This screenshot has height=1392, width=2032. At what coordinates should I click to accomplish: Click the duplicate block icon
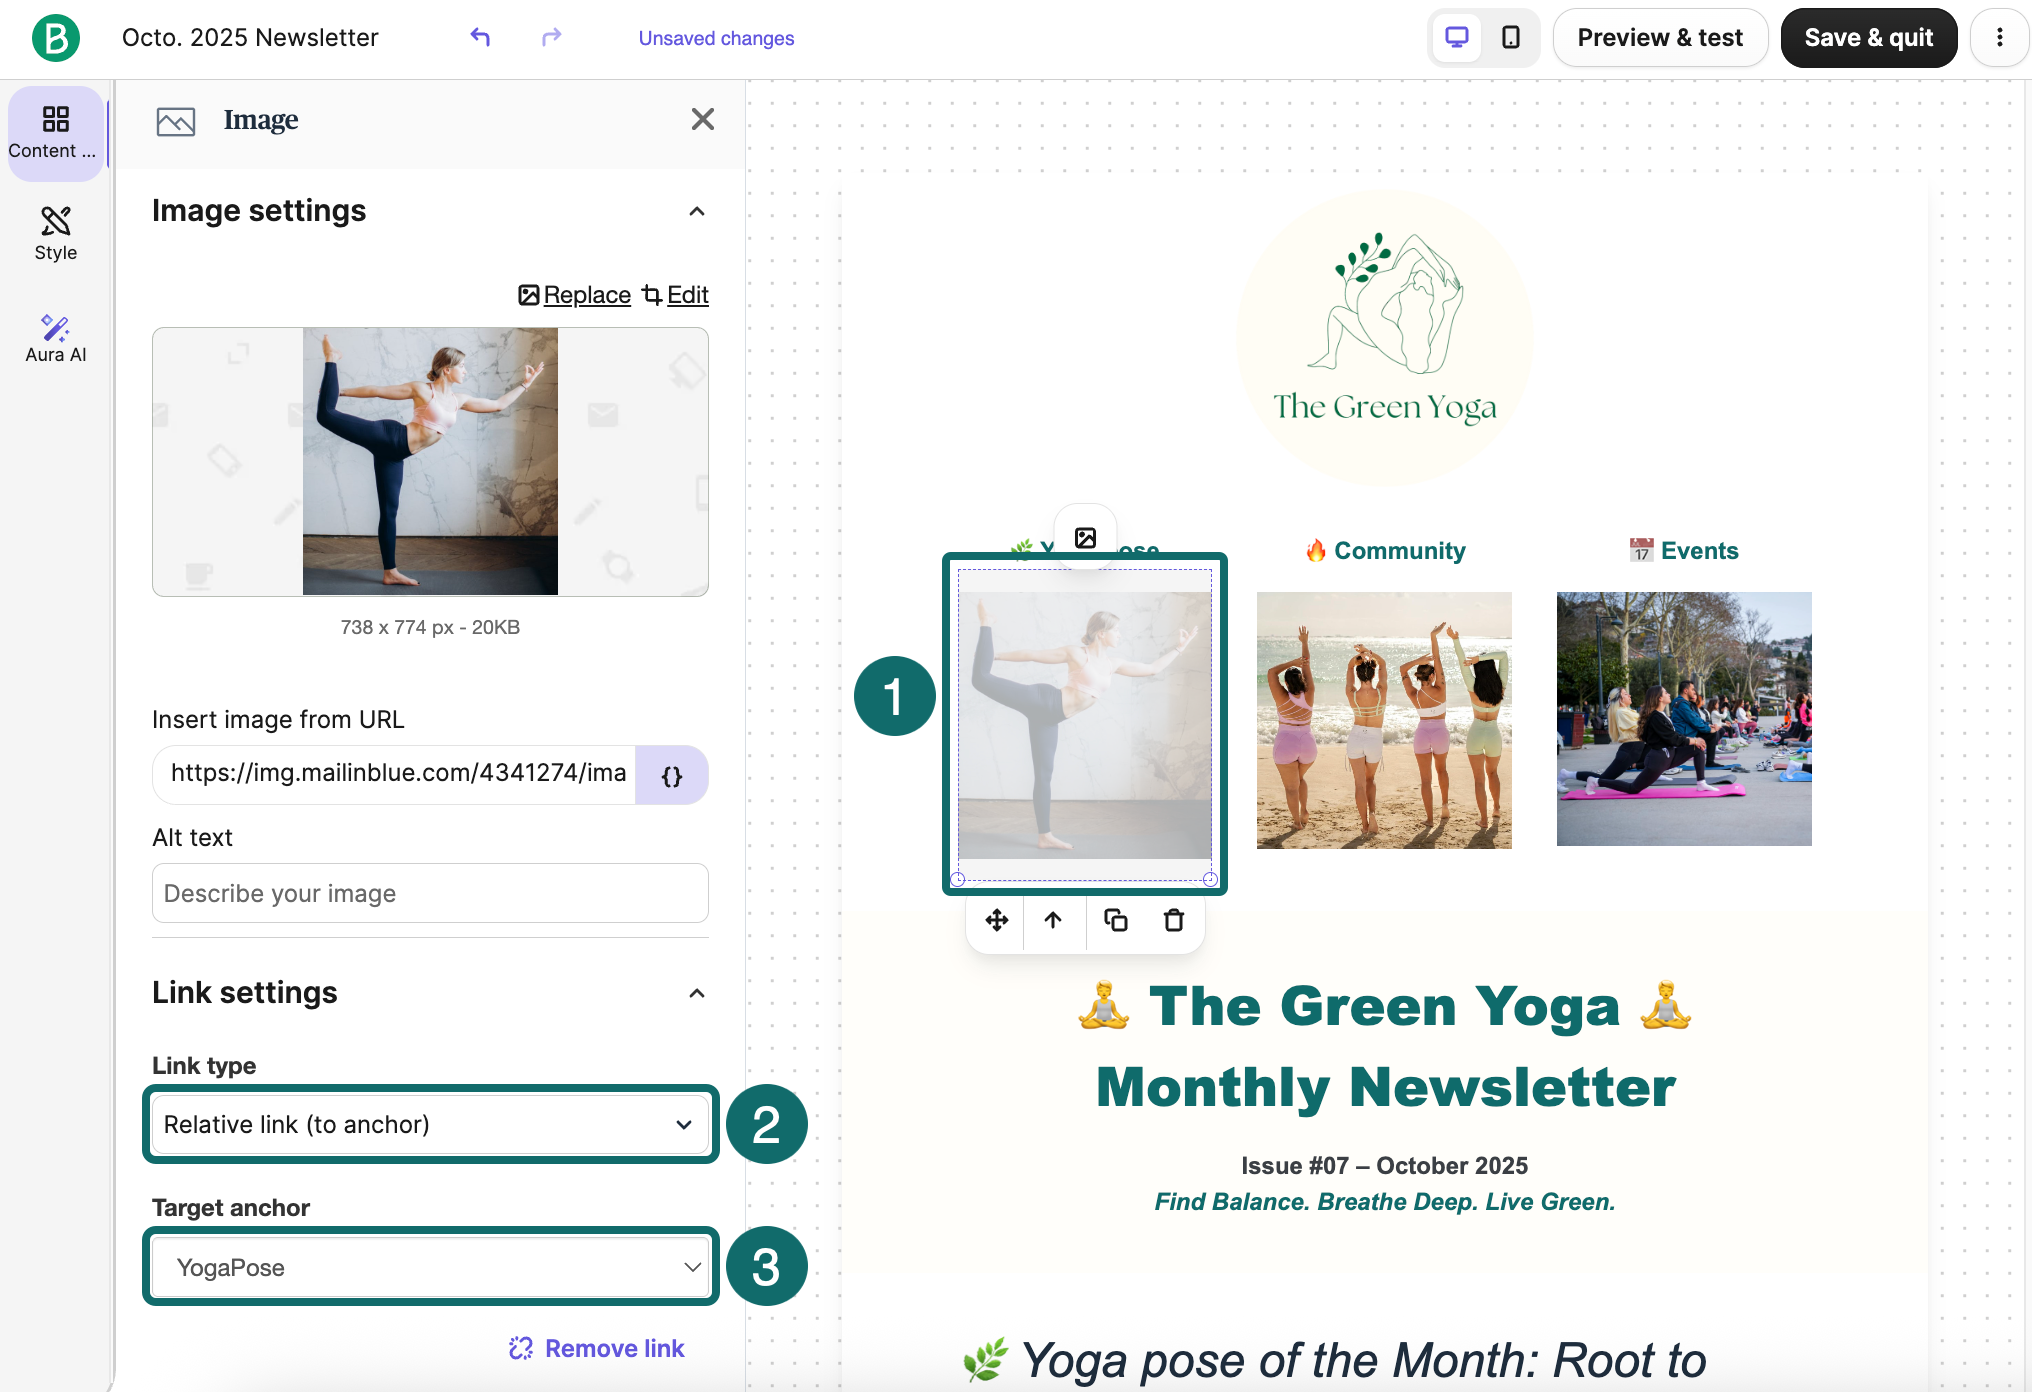[x=1115, y=920]
